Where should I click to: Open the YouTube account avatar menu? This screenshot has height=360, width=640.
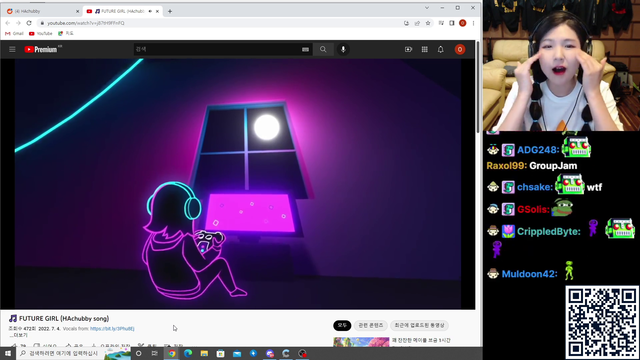coord(460,49)
